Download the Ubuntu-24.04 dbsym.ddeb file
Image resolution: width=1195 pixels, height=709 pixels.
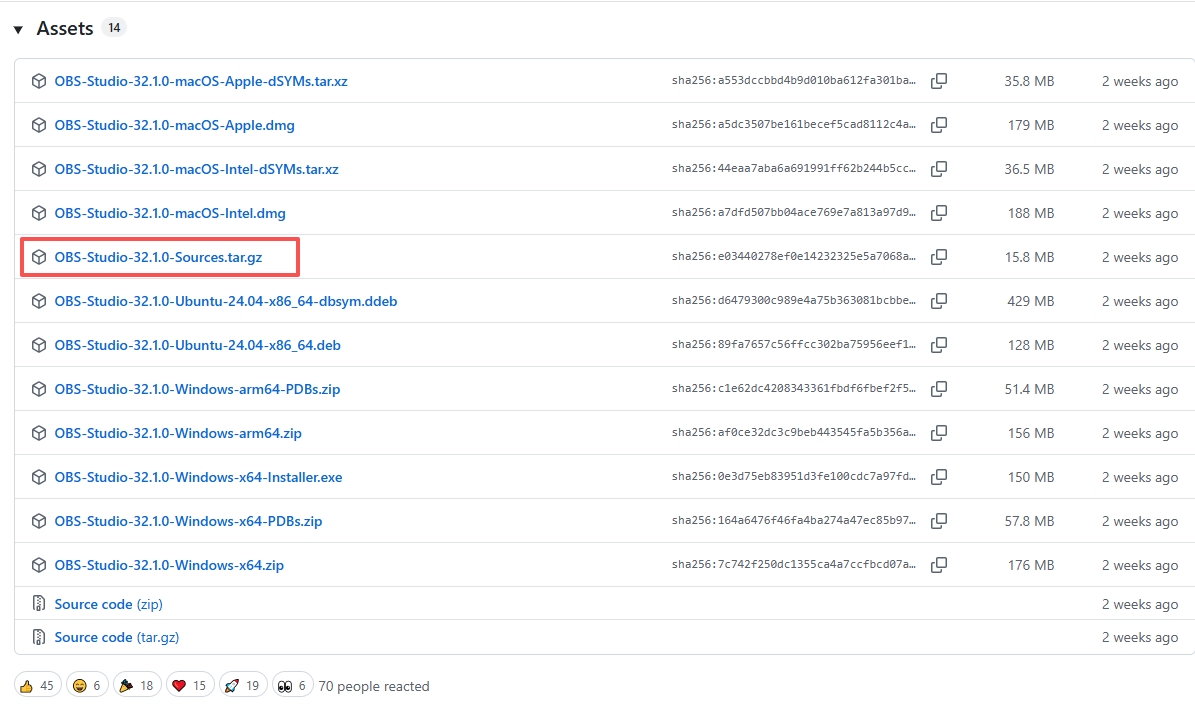(x=226, y=301)
